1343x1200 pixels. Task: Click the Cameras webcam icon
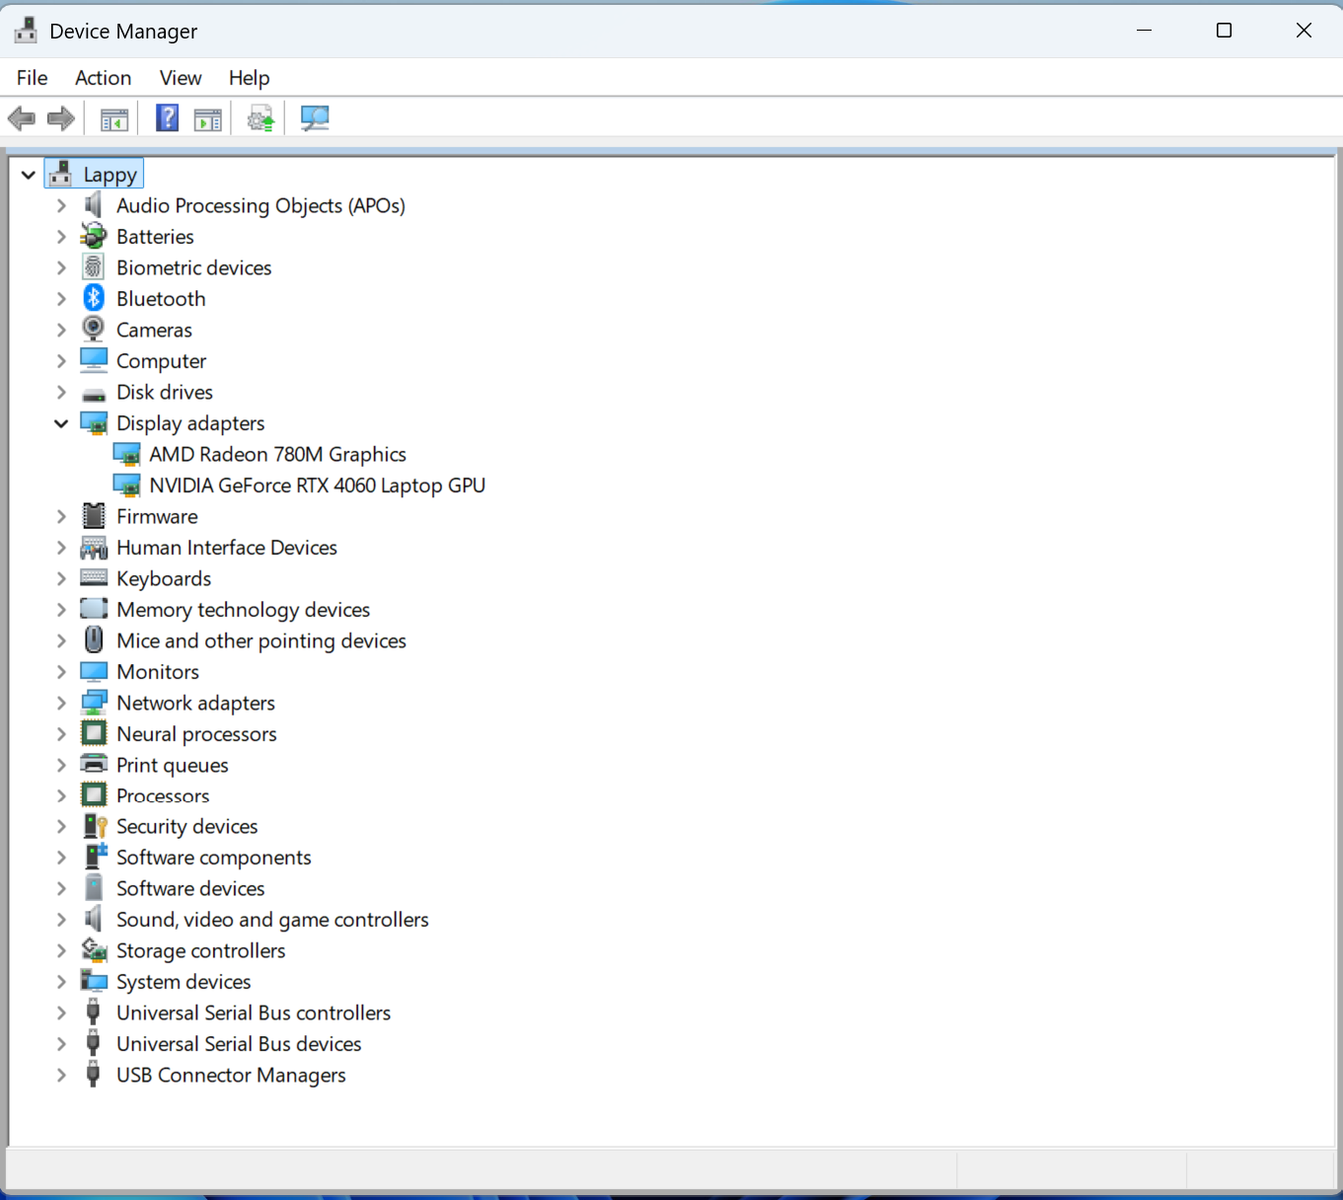[x=94, y=329]
